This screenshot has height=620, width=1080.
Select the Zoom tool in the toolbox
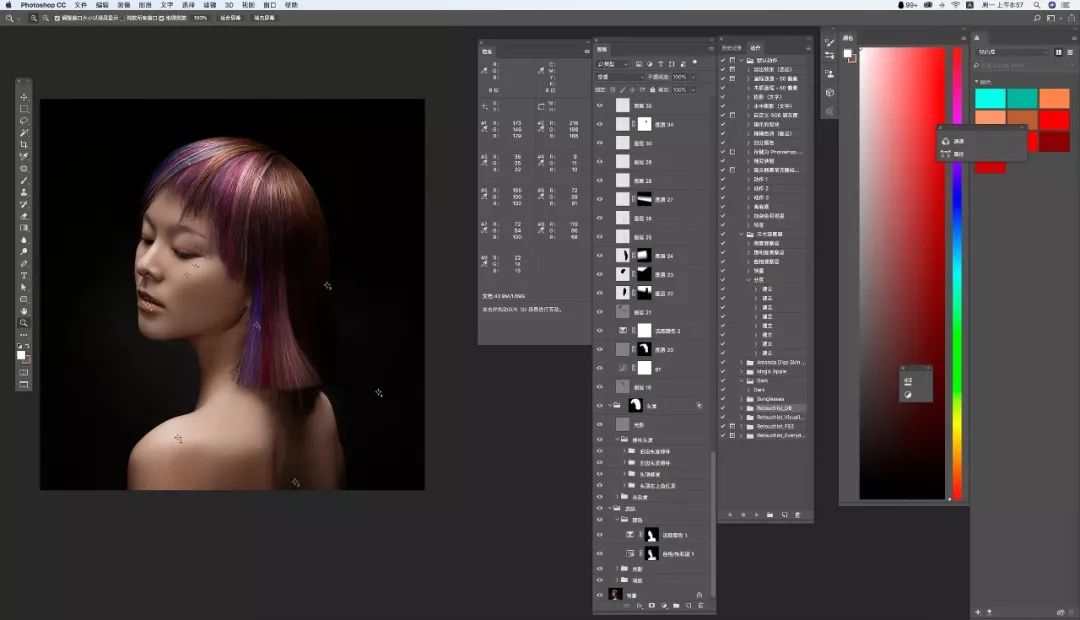24,323
